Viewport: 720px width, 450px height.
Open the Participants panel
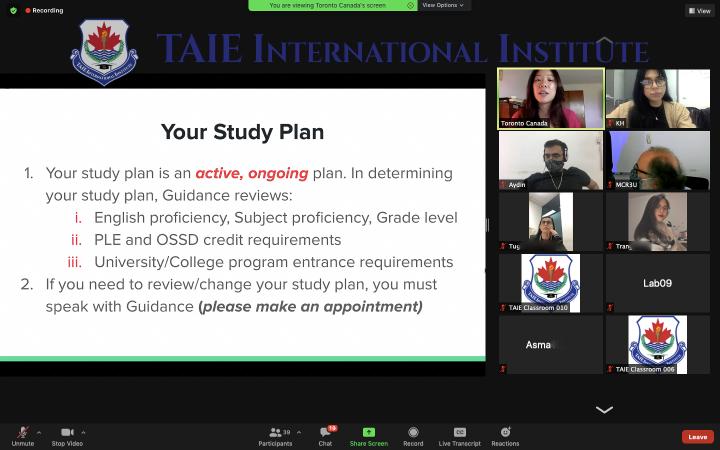(276, 436)
